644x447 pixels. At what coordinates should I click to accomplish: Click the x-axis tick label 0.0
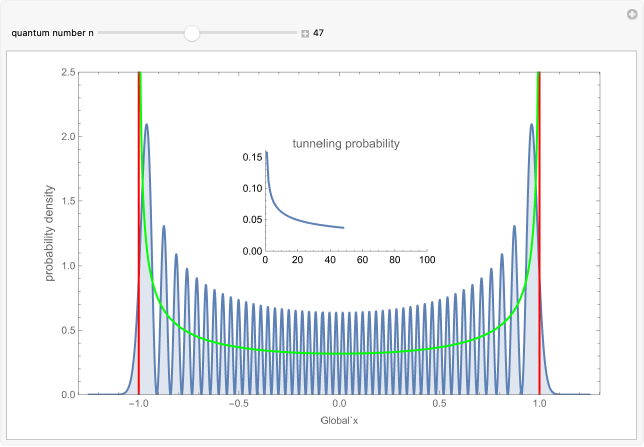pos(339,407)
